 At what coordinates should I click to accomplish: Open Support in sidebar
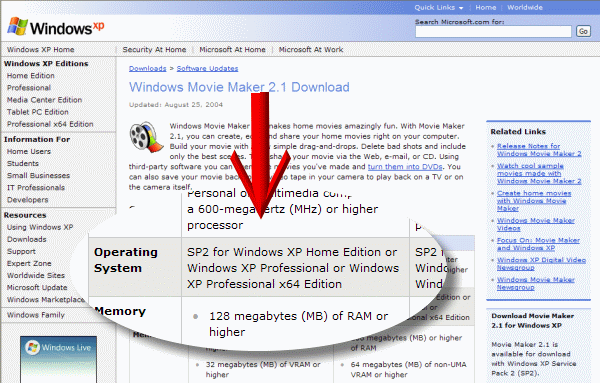tap(21, 251)
